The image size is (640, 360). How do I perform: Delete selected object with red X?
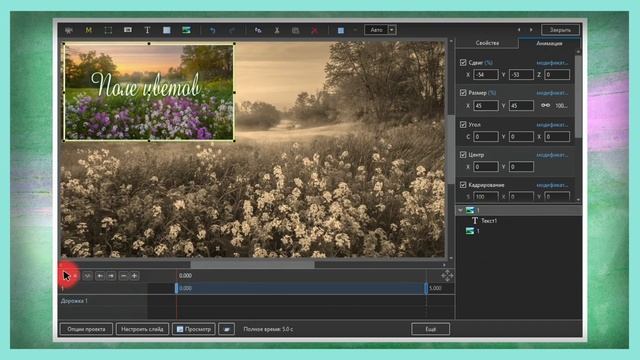click(x=314, y=30)
